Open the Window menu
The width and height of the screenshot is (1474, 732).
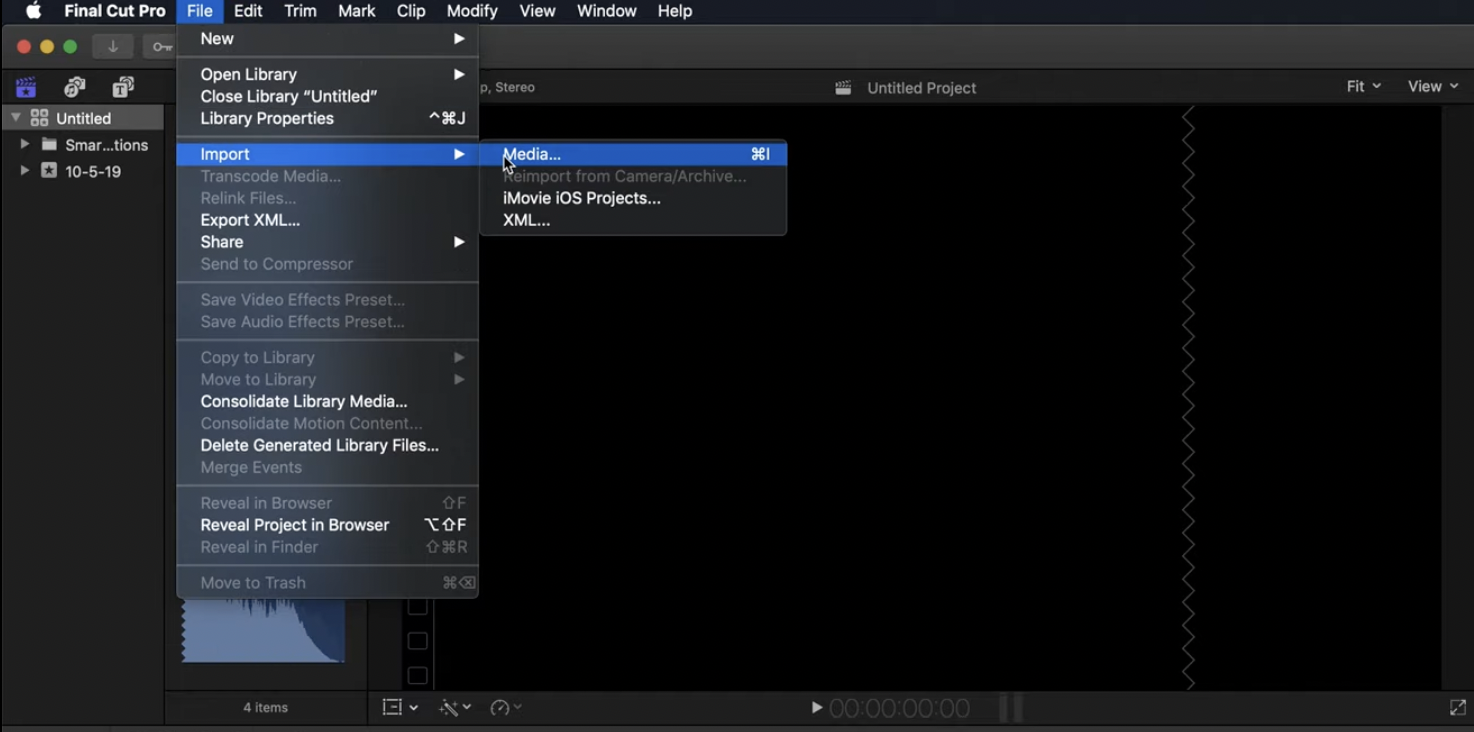(607, 11)
